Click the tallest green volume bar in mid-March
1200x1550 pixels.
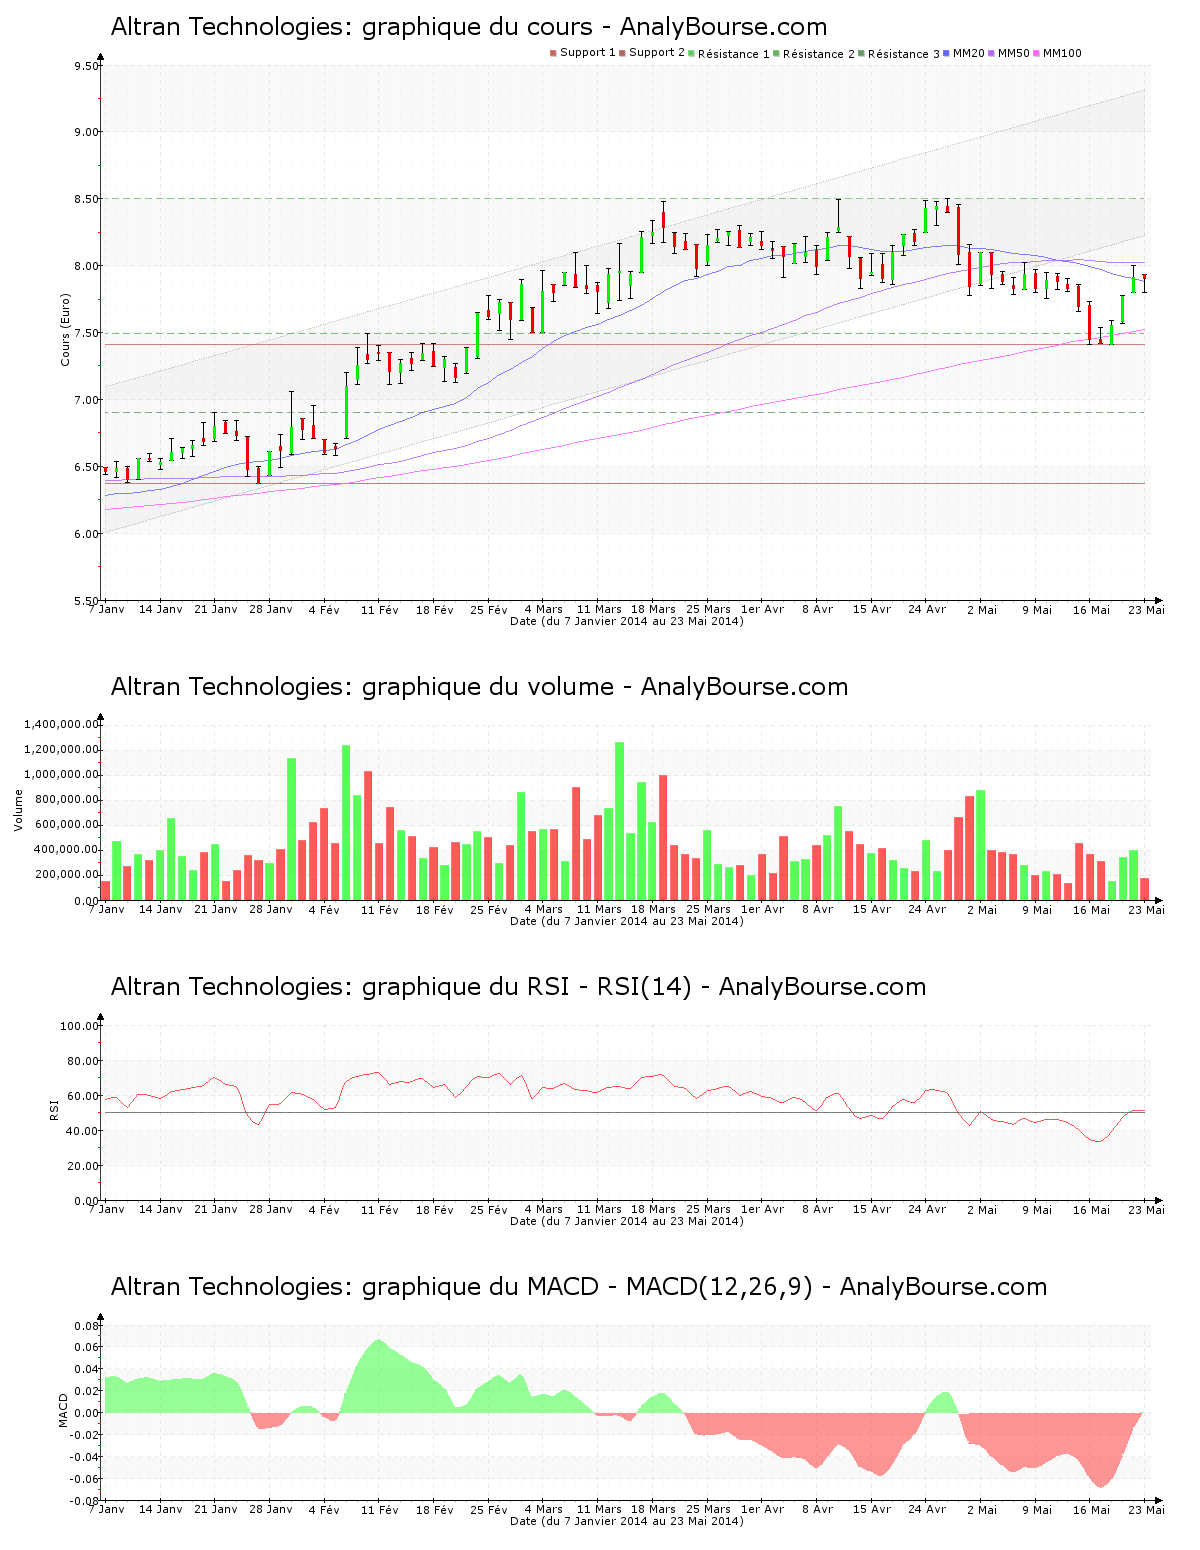(x=620, y=821)
